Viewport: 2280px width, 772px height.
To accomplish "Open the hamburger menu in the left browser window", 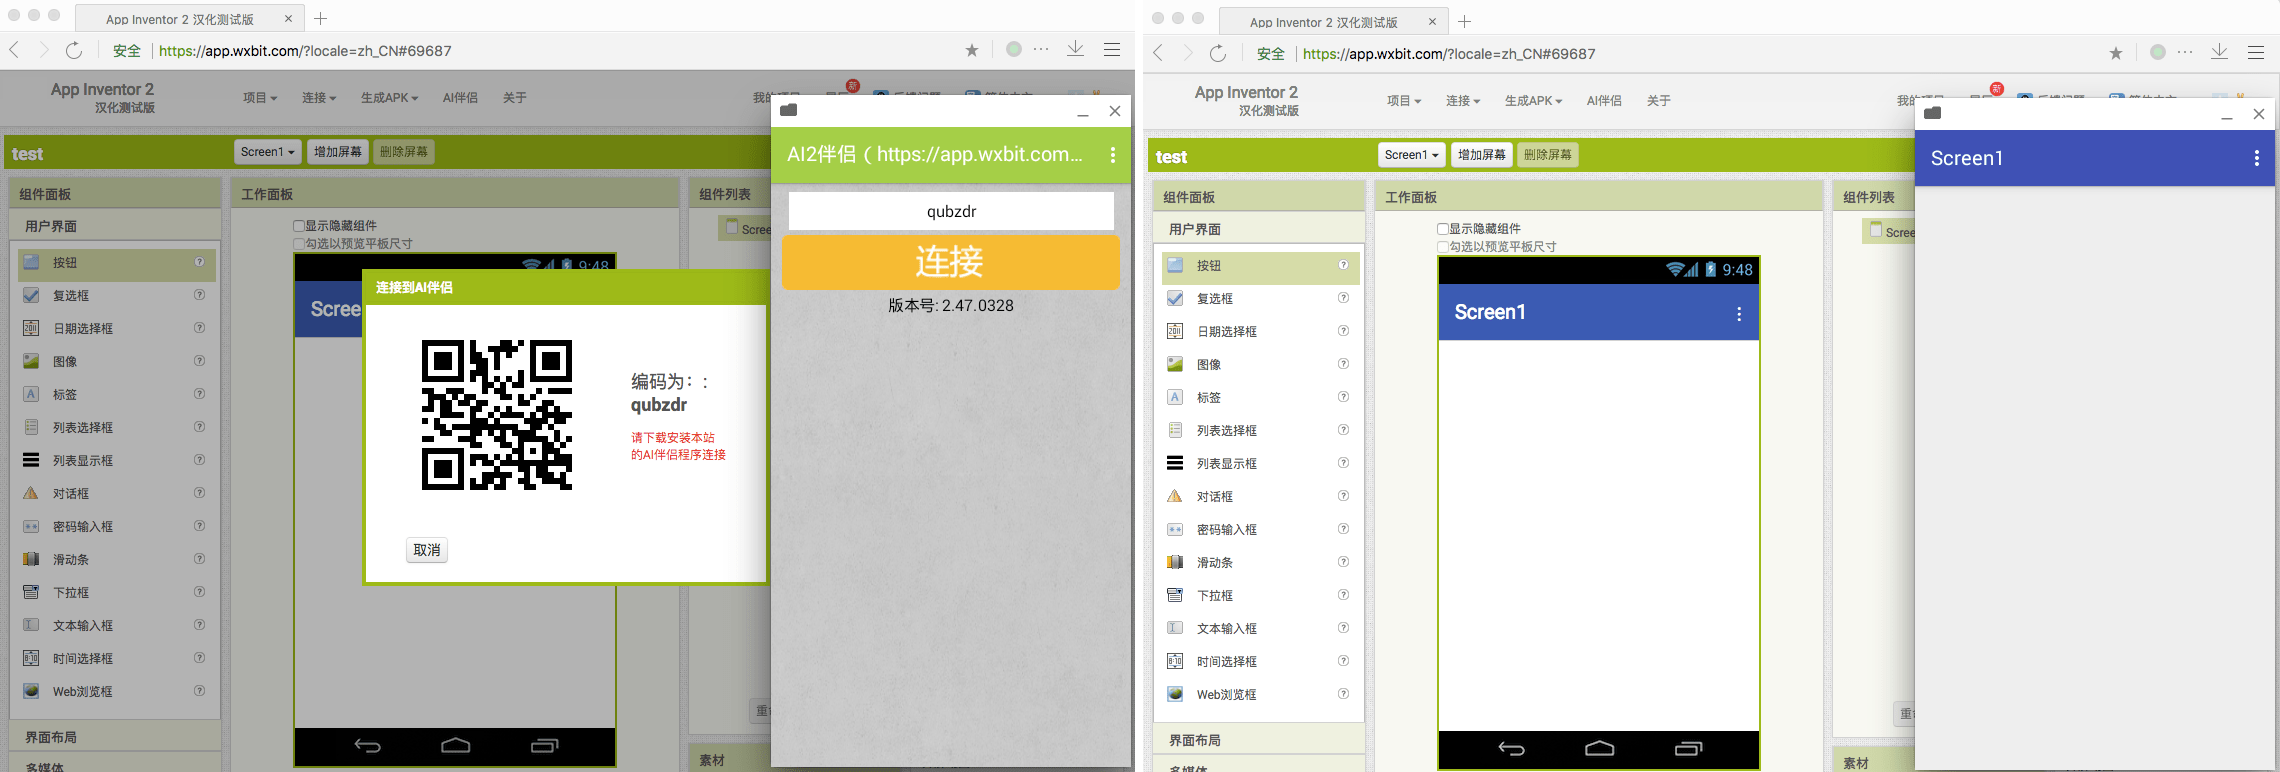I will tap(1111, 49).
